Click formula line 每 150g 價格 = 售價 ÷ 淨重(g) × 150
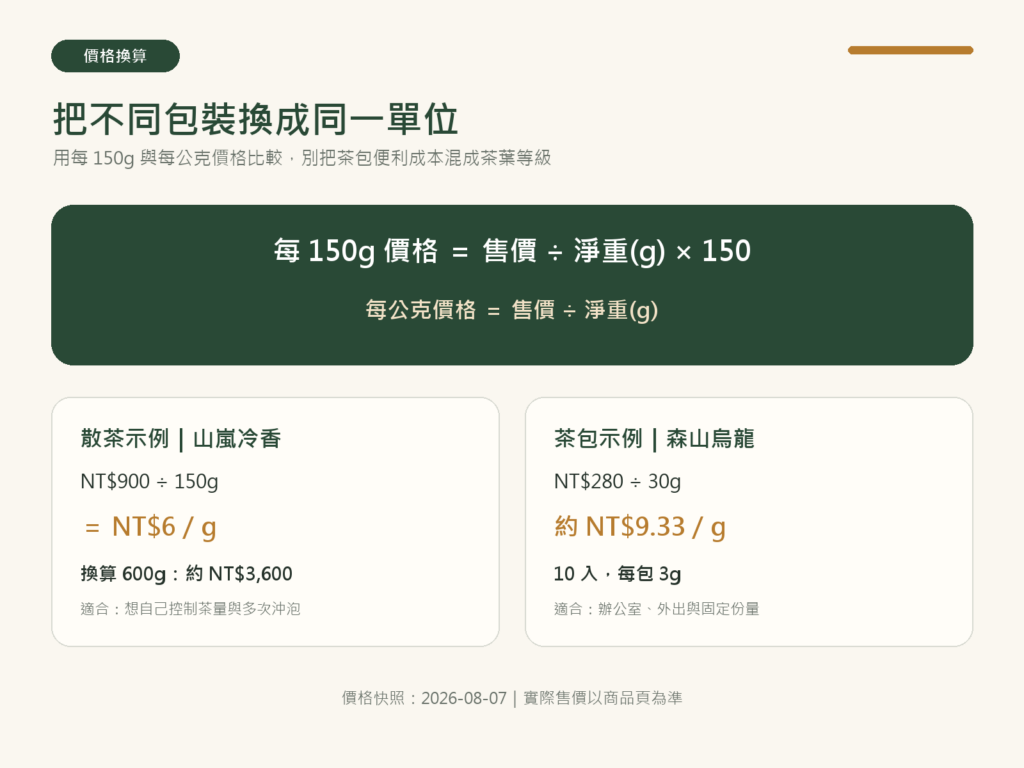1024x768 pixels. 512,251
